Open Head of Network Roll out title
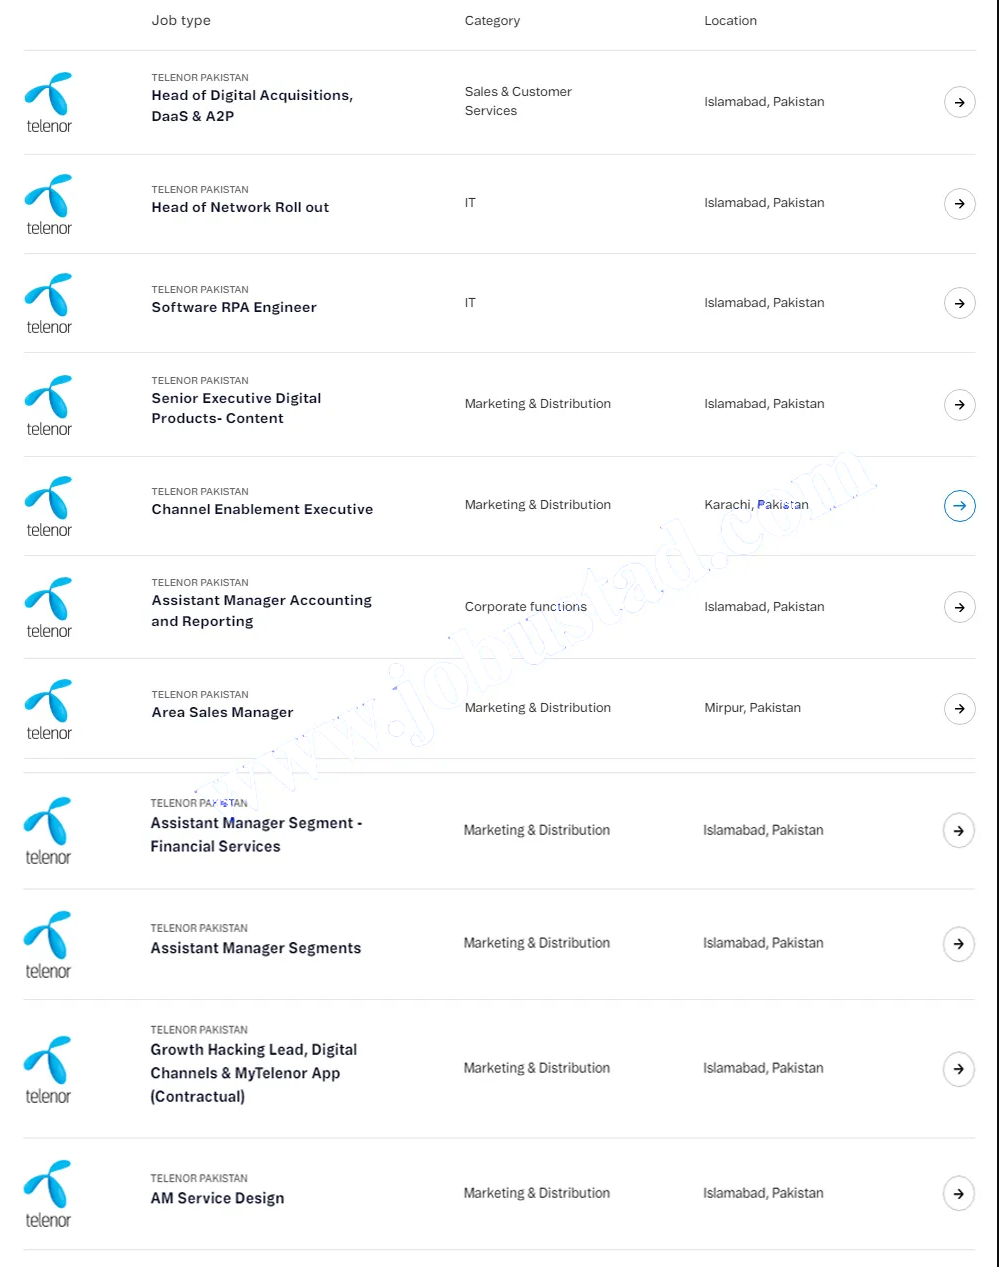The image size is (999, 1267). click(240, 207)
